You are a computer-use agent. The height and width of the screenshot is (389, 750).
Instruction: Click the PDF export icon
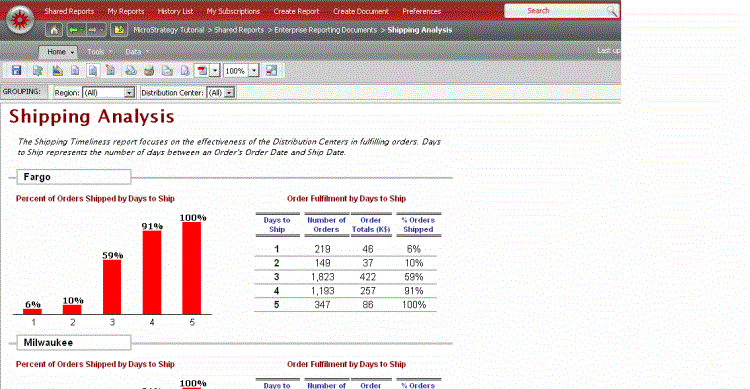pos(202,71)
